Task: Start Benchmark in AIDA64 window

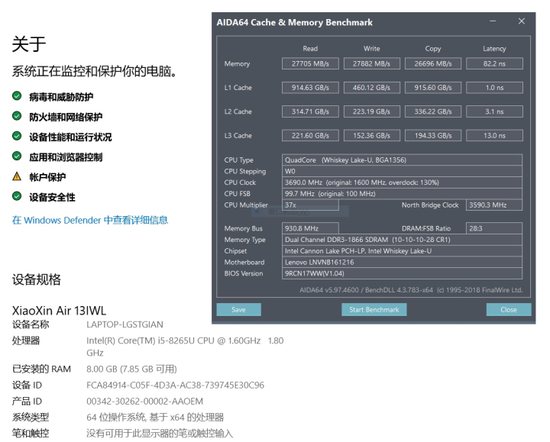Action: coord(374,310)
